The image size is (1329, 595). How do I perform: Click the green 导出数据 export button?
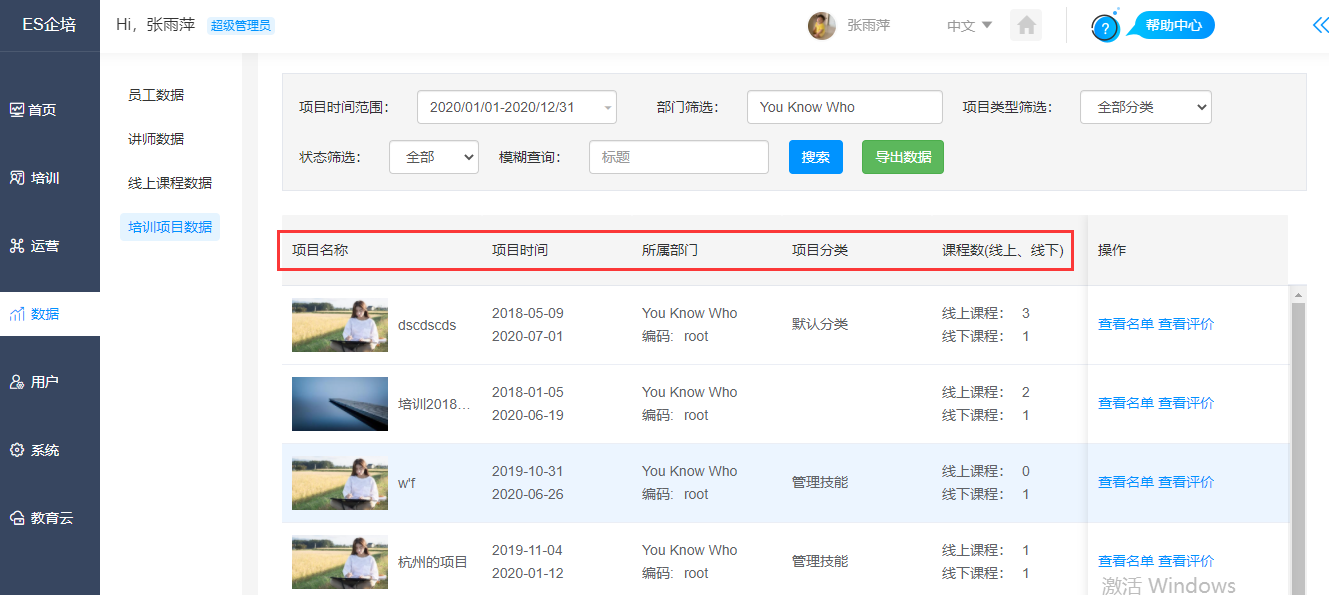click(x=903, y=157)
